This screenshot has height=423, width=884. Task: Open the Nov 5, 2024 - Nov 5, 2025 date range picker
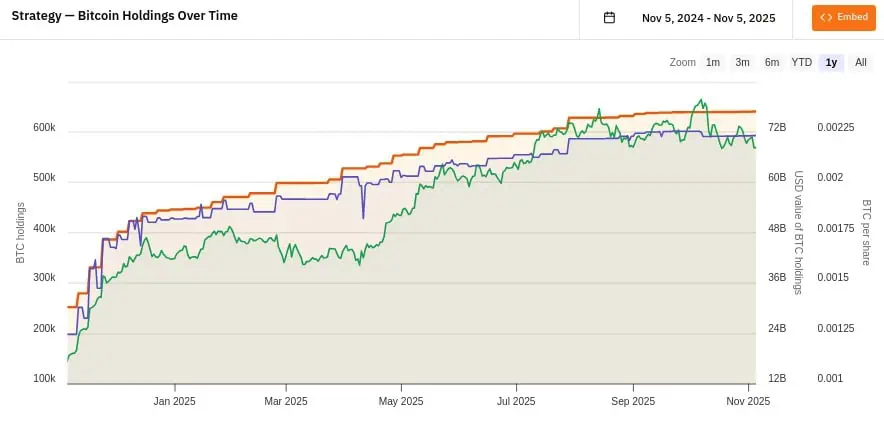pos(708,18)
